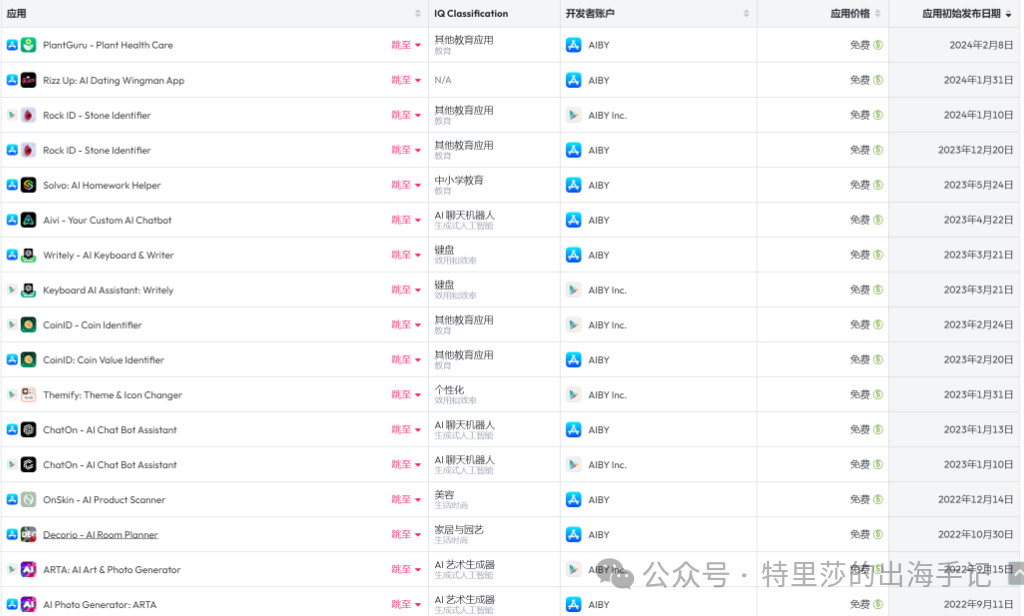
Task: Expand 跳至 menu in Solvo row
Action: 406,185
